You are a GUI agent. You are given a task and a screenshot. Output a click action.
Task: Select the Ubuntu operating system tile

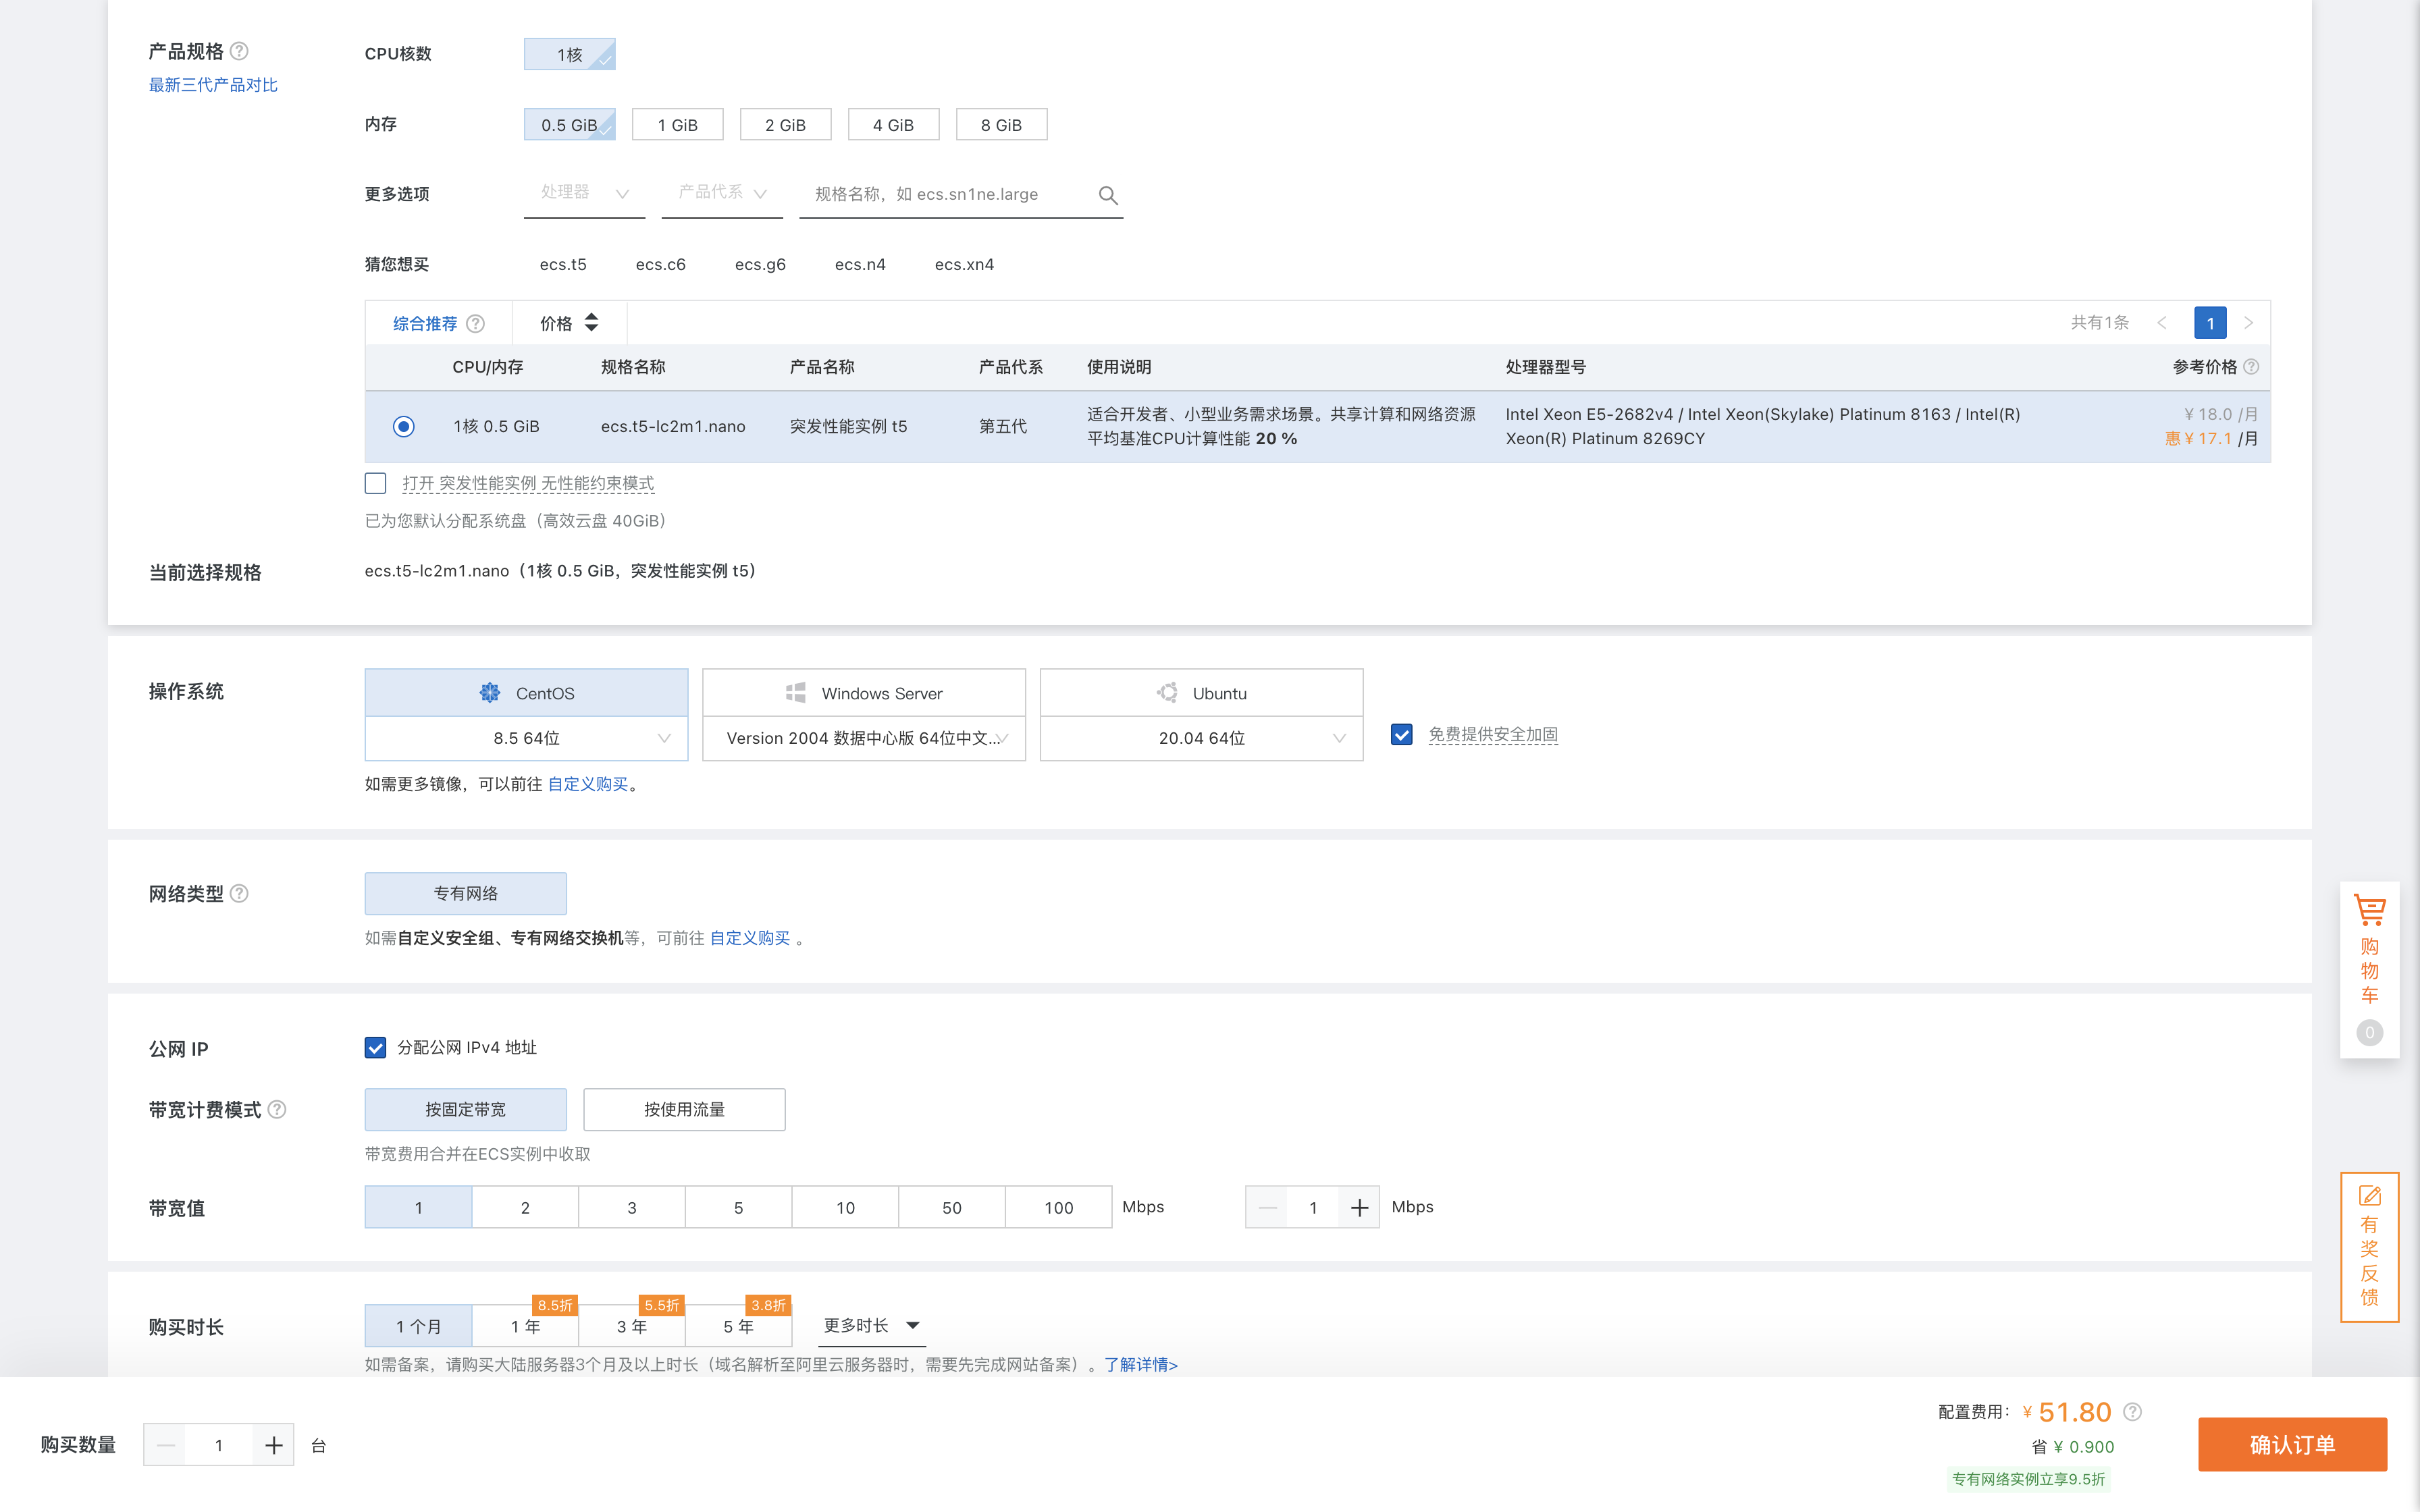click(x=1201, y=692)
